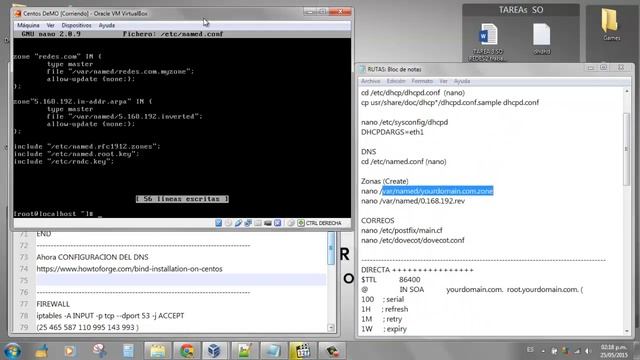Click the green host key arrow icon
This screenshot has width=640, height=360.
tap(301, 223)
